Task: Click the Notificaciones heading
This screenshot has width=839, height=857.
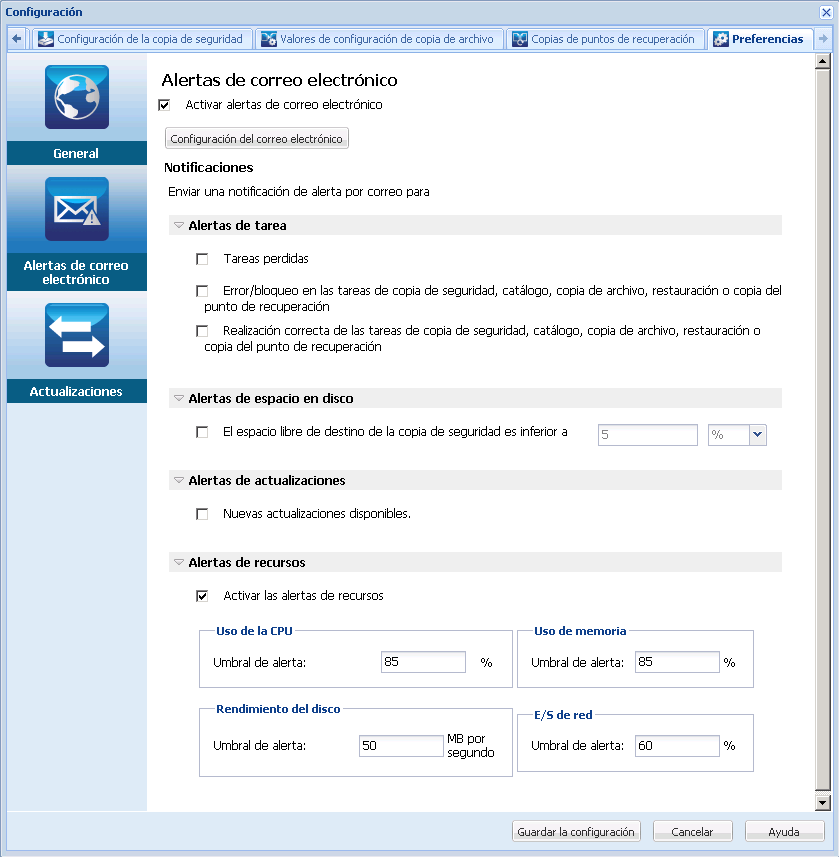Action: click(x=209, y=167)
